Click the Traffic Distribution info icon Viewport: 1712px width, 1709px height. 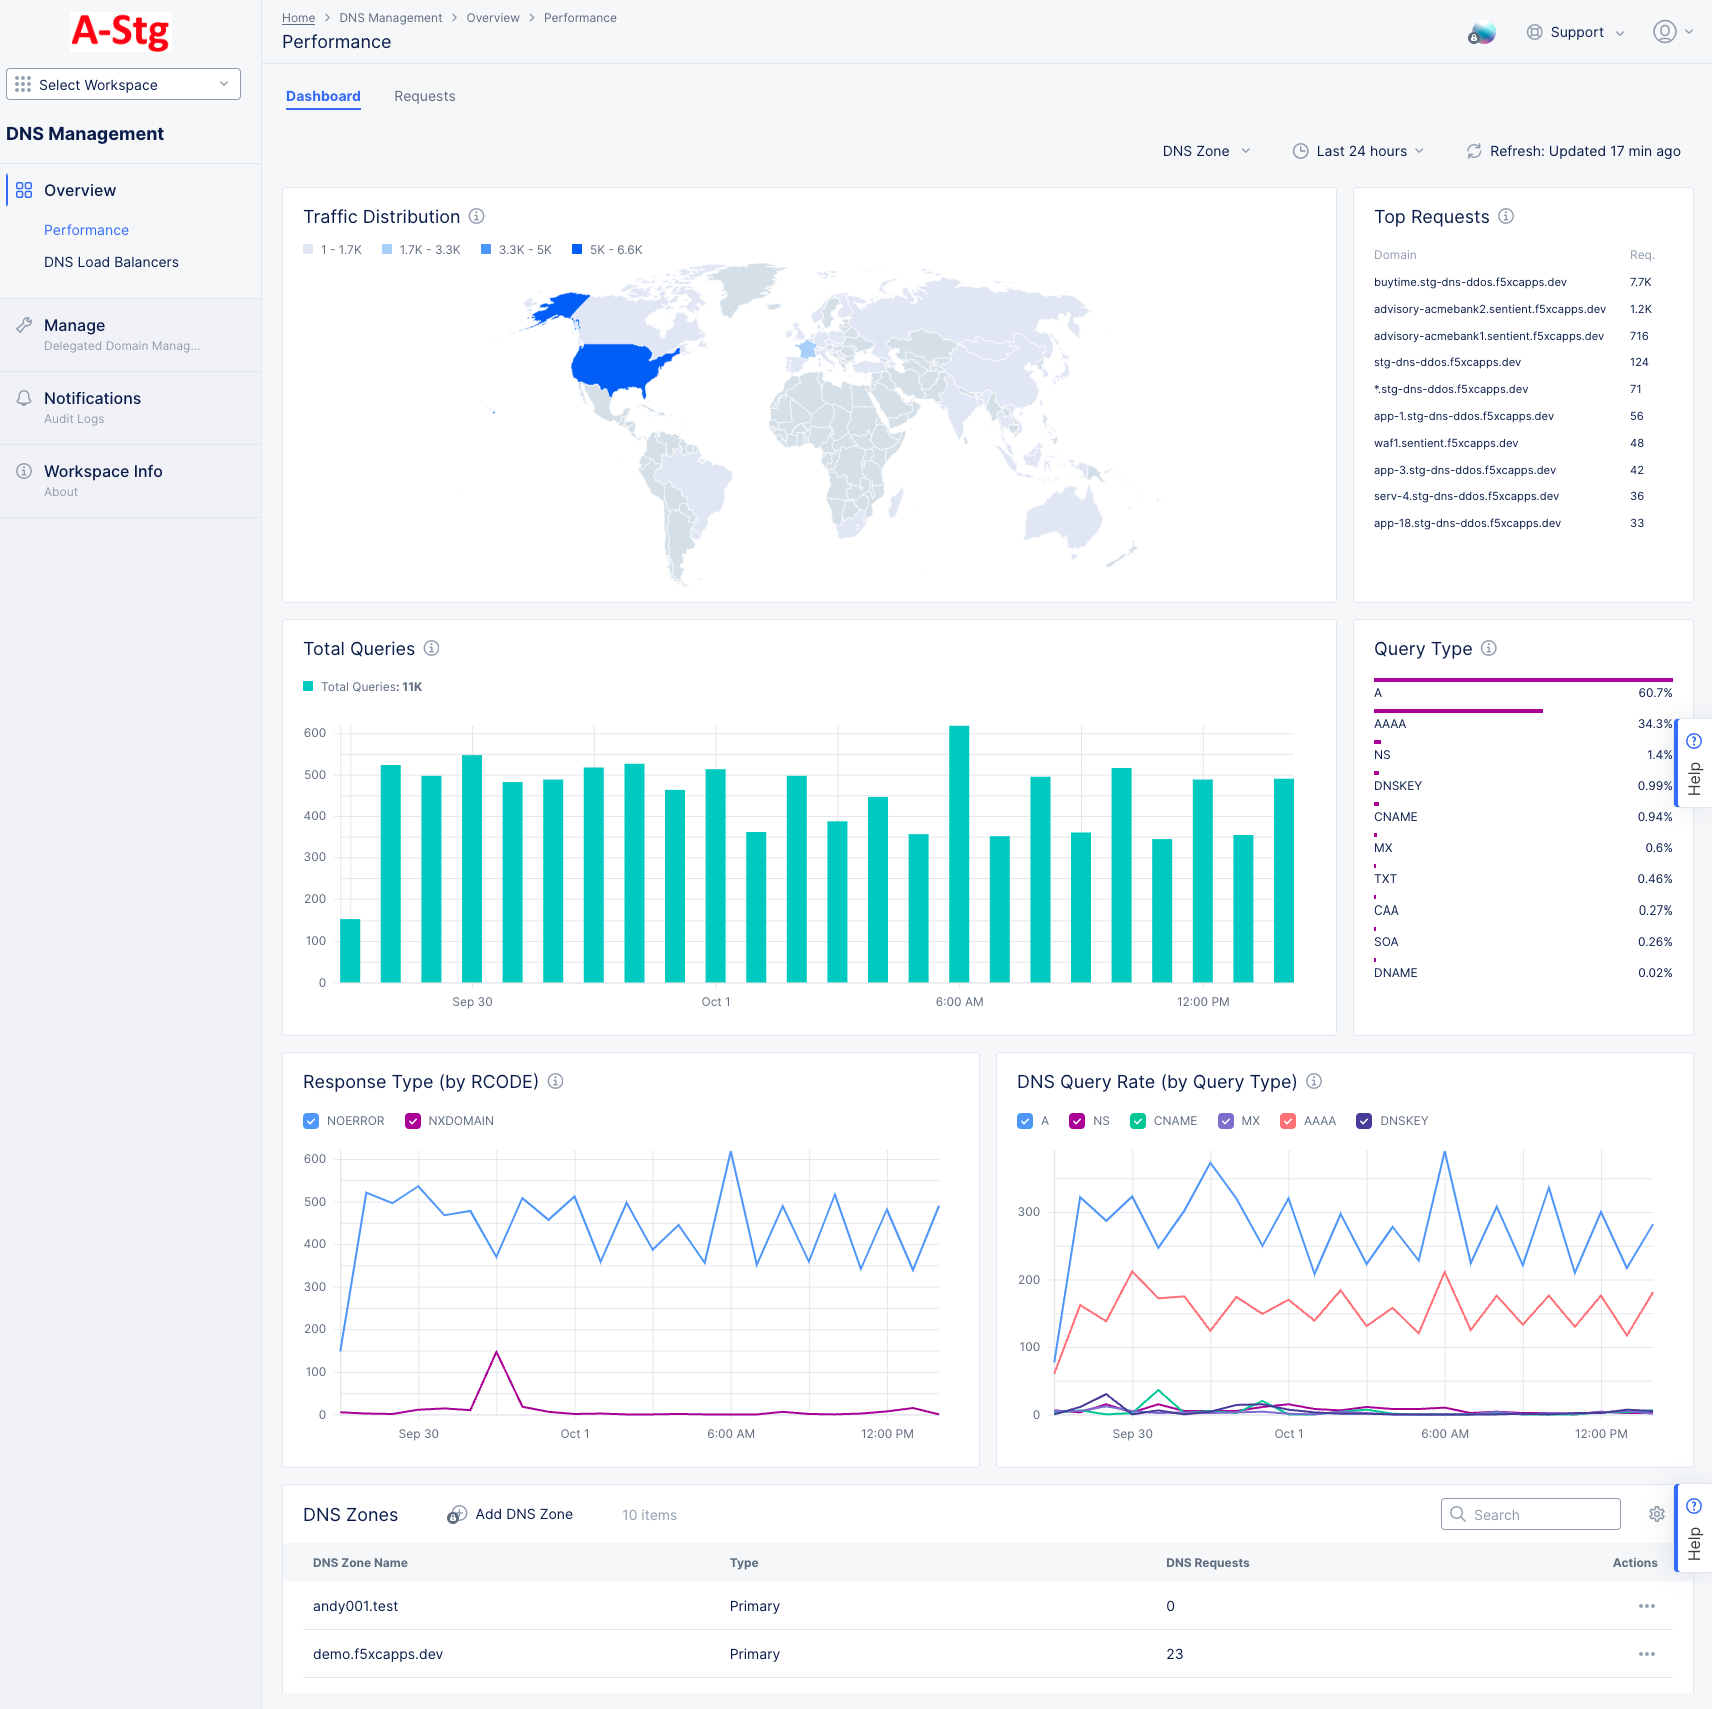[476, 216]
